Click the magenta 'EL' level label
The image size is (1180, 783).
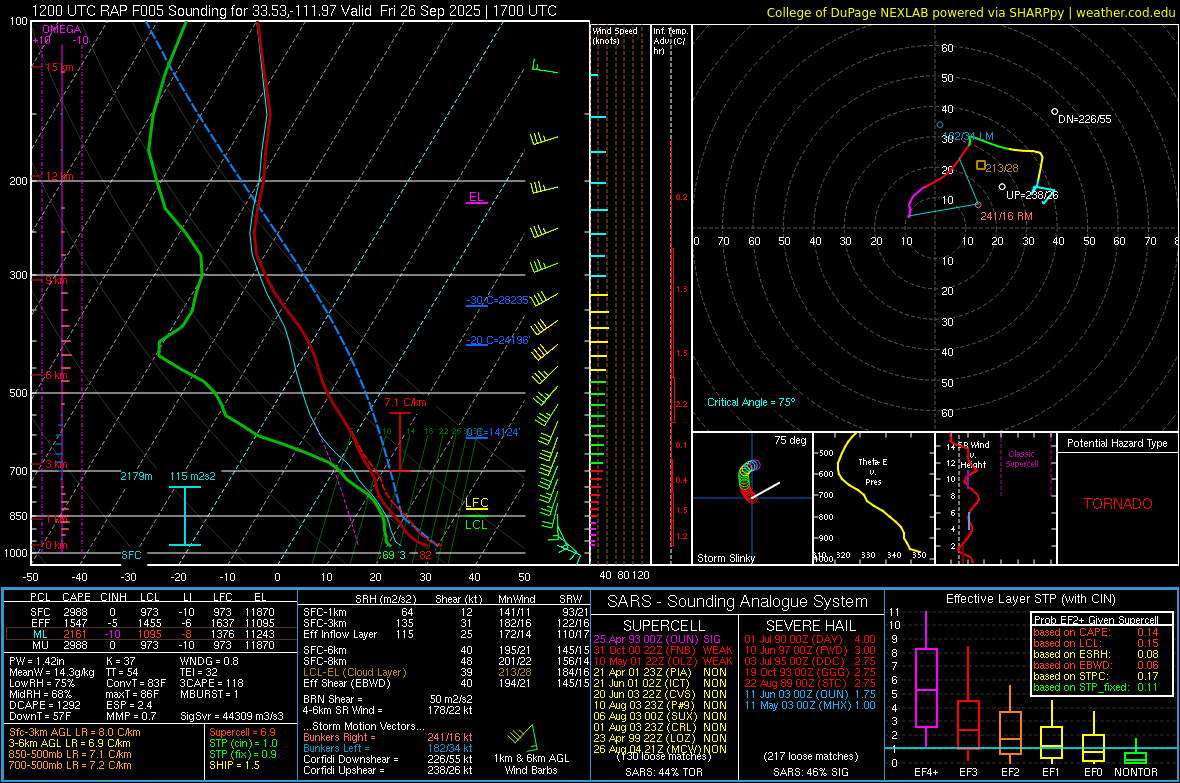(476, 197)
